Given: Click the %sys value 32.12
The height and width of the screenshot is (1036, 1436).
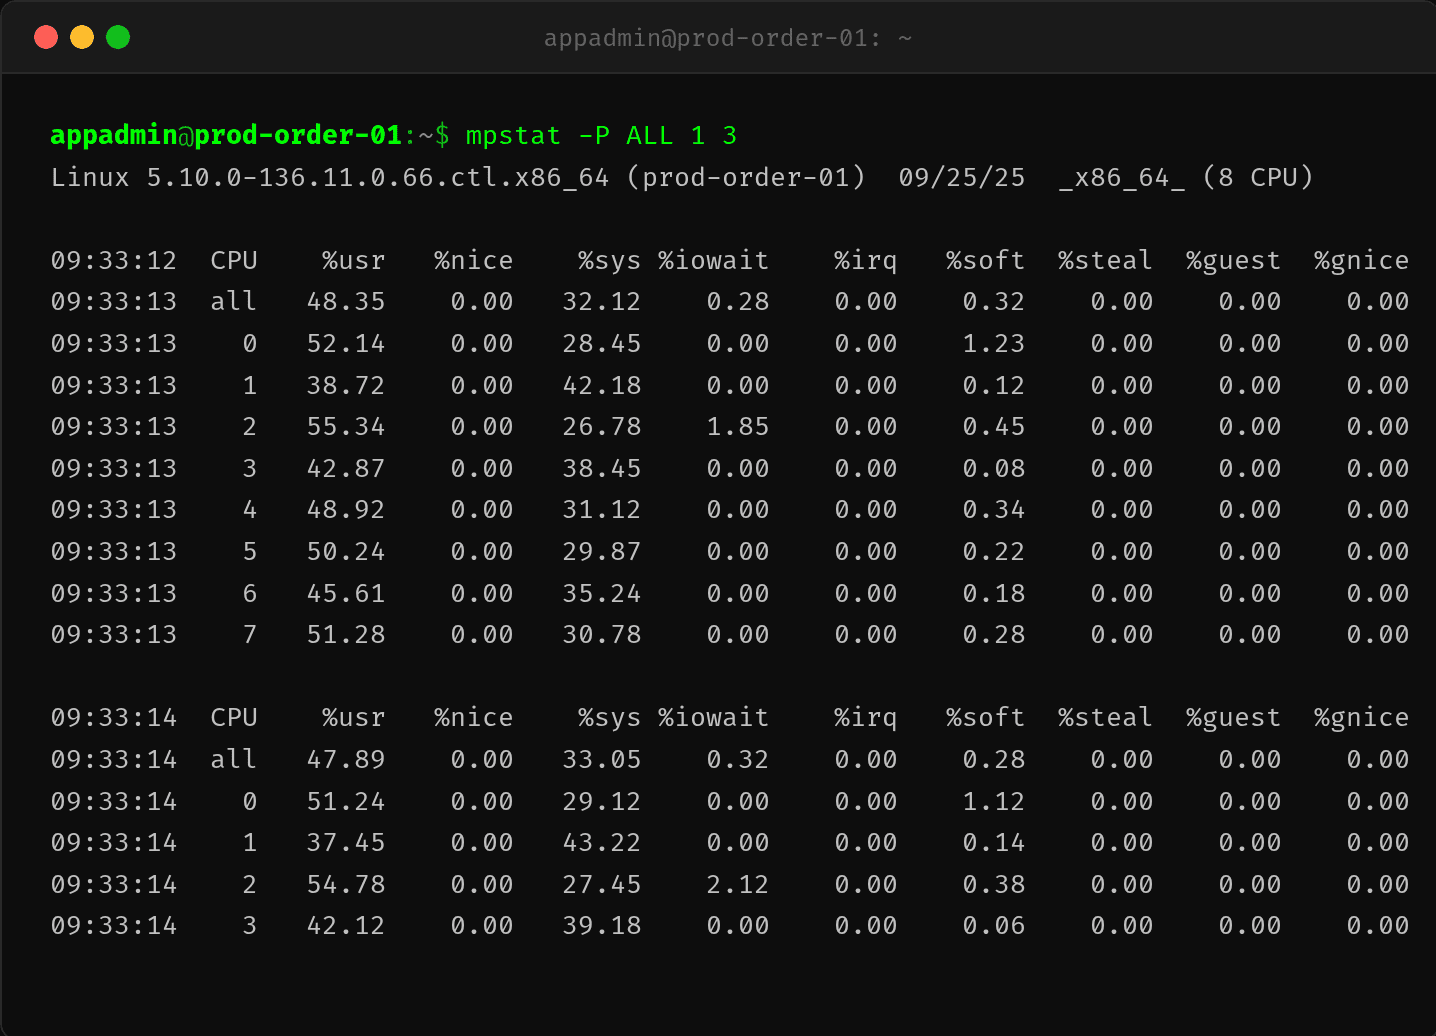Looking at the screenshot, I should (x=601, y=301).
